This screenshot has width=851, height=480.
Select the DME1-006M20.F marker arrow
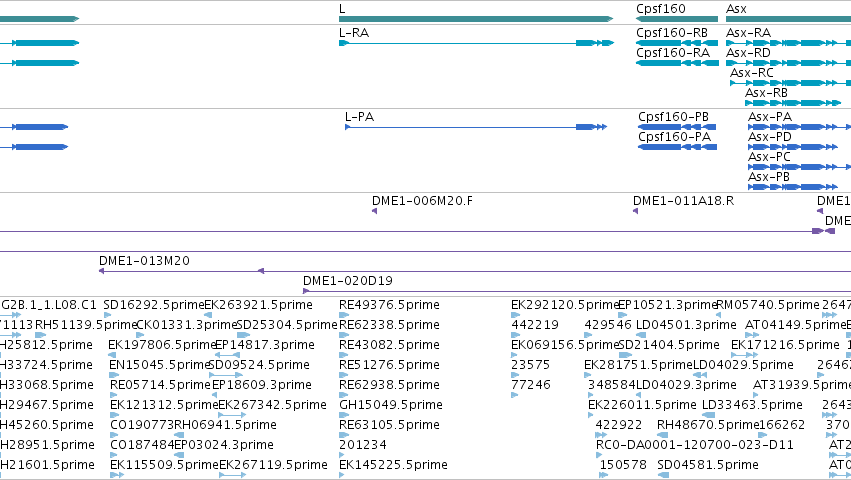point(374,211)
